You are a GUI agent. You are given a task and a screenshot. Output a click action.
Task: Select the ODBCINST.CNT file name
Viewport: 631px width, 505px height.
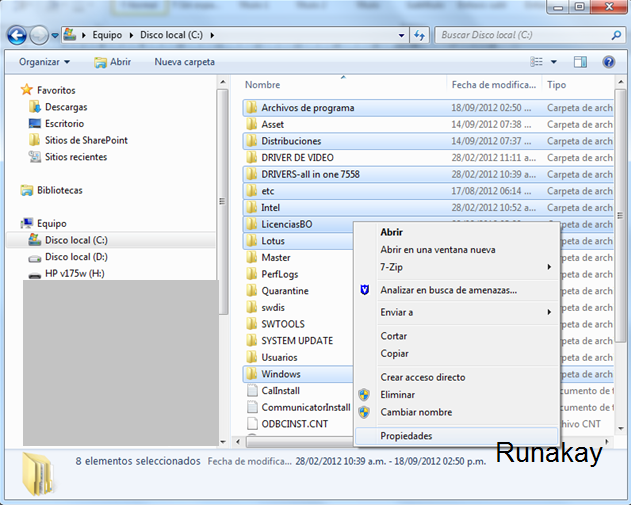click(295, 424)
